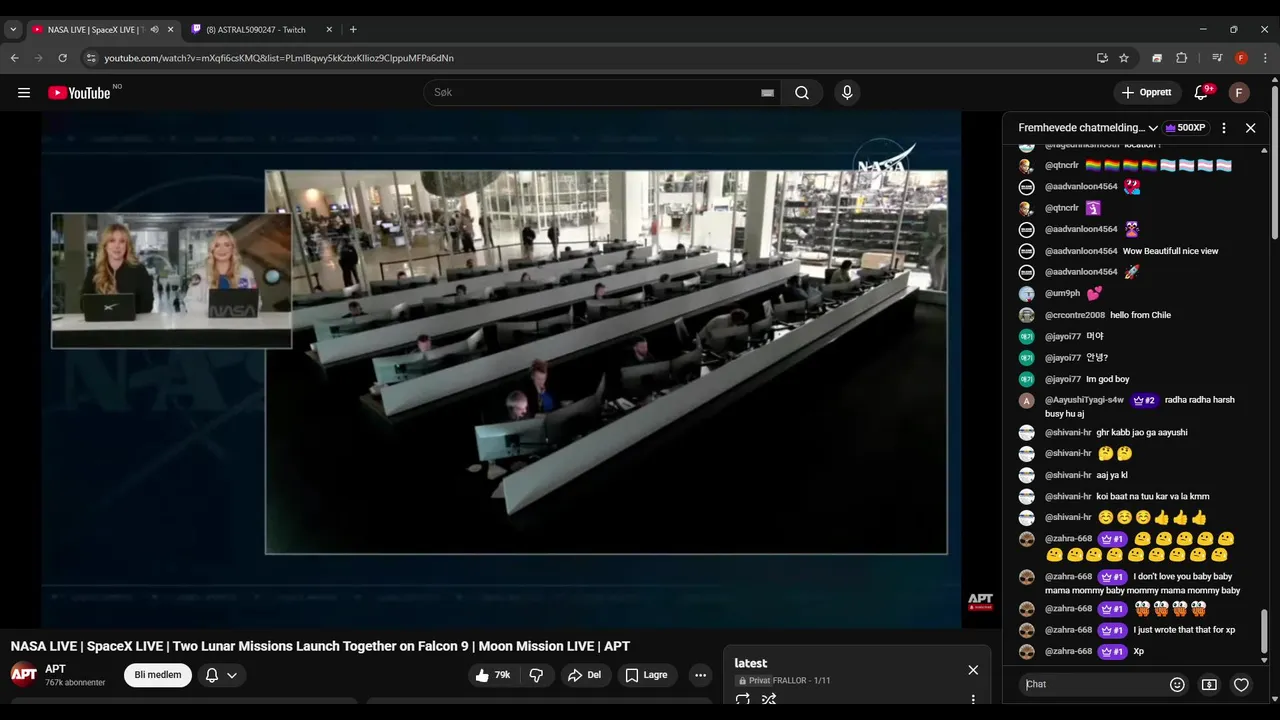Go to the YouTube home logo
Viewport: 1280px width, 720px height.
(79, 93)
